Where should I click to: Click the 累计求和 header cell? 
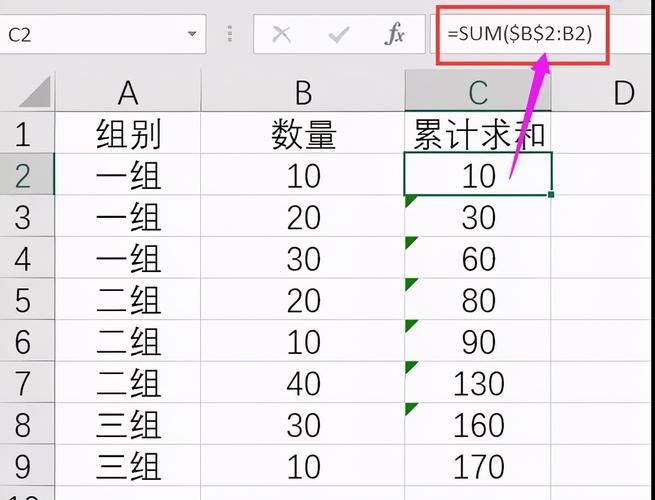click(478, 133)
